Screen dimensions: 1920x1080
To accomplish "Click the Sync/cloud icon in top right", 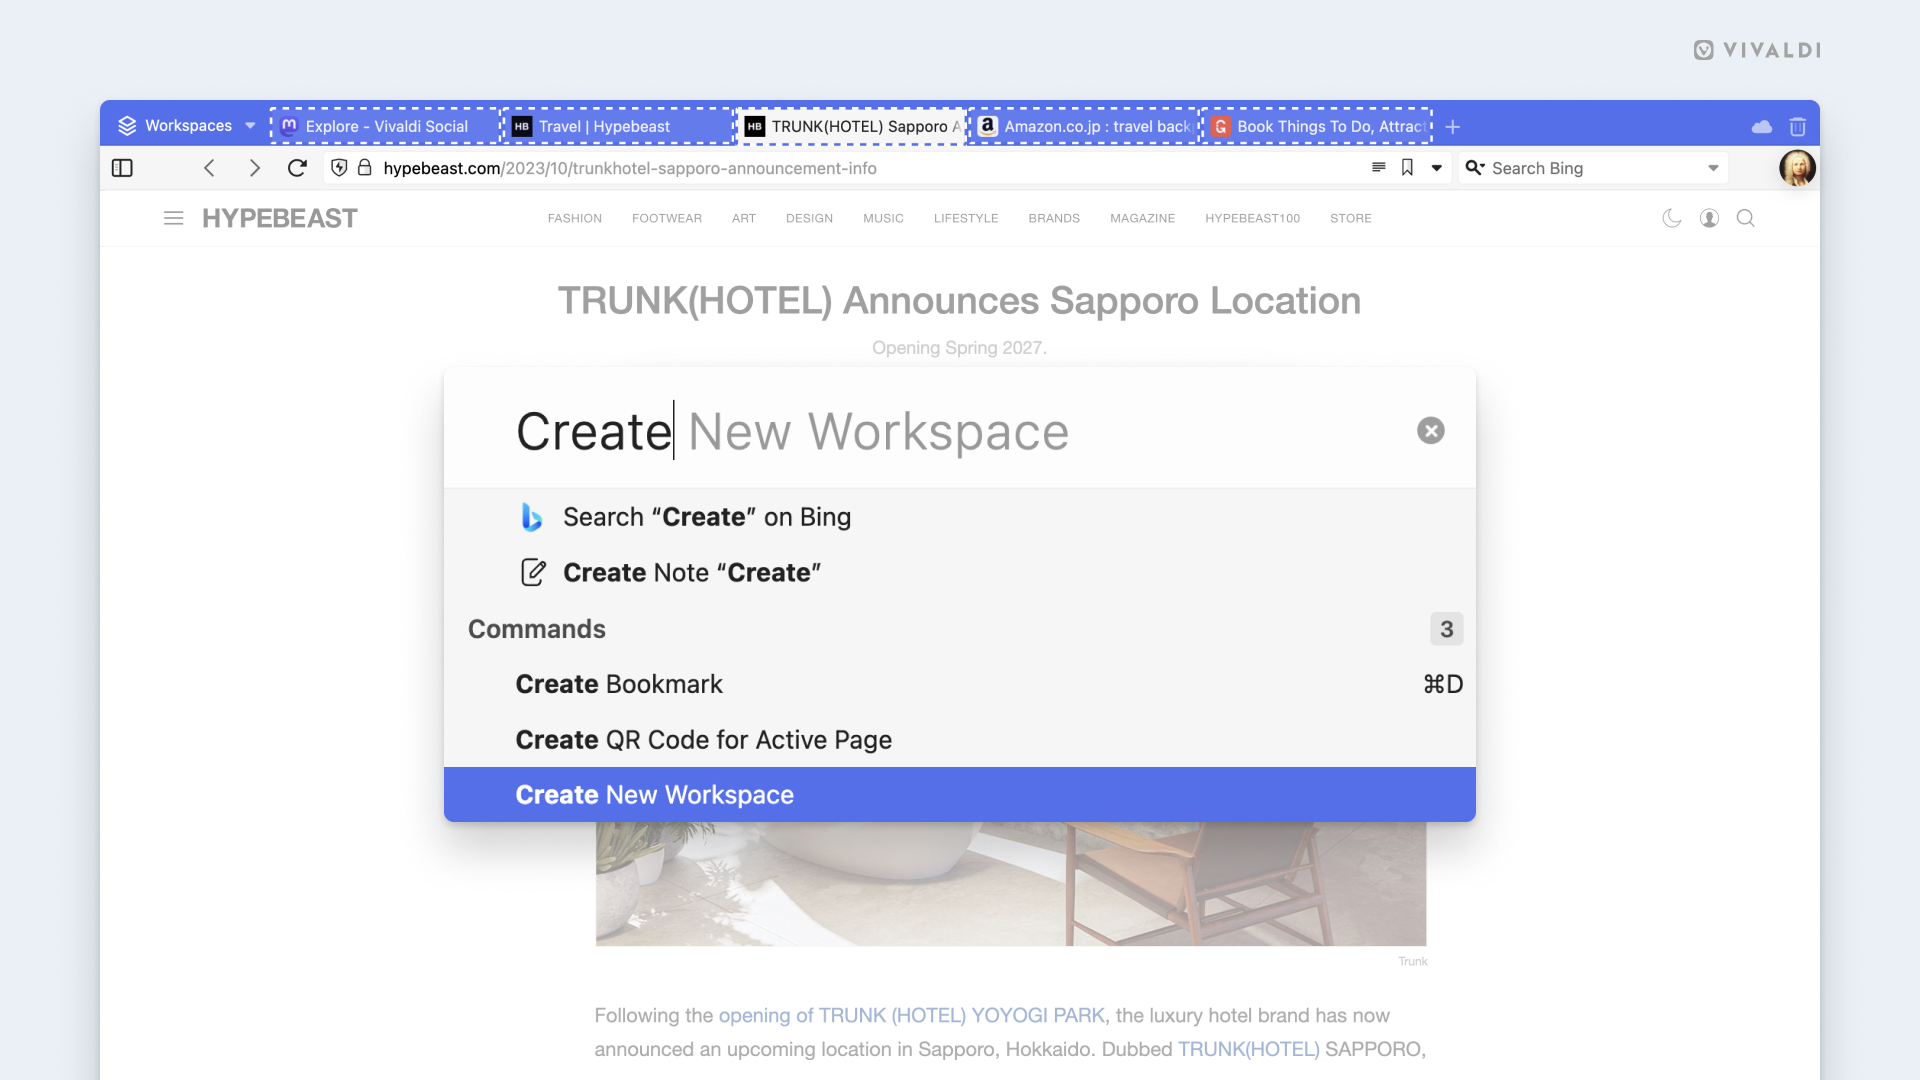I will [1762, 125].
